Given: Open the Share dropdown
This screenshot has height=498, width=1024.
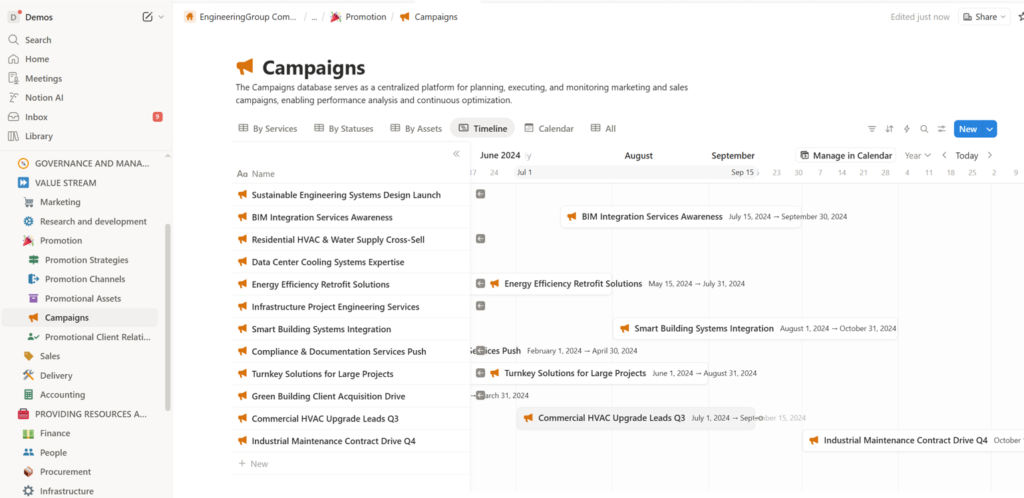Looking at the screenshot, I should click(x=984, y=17).
